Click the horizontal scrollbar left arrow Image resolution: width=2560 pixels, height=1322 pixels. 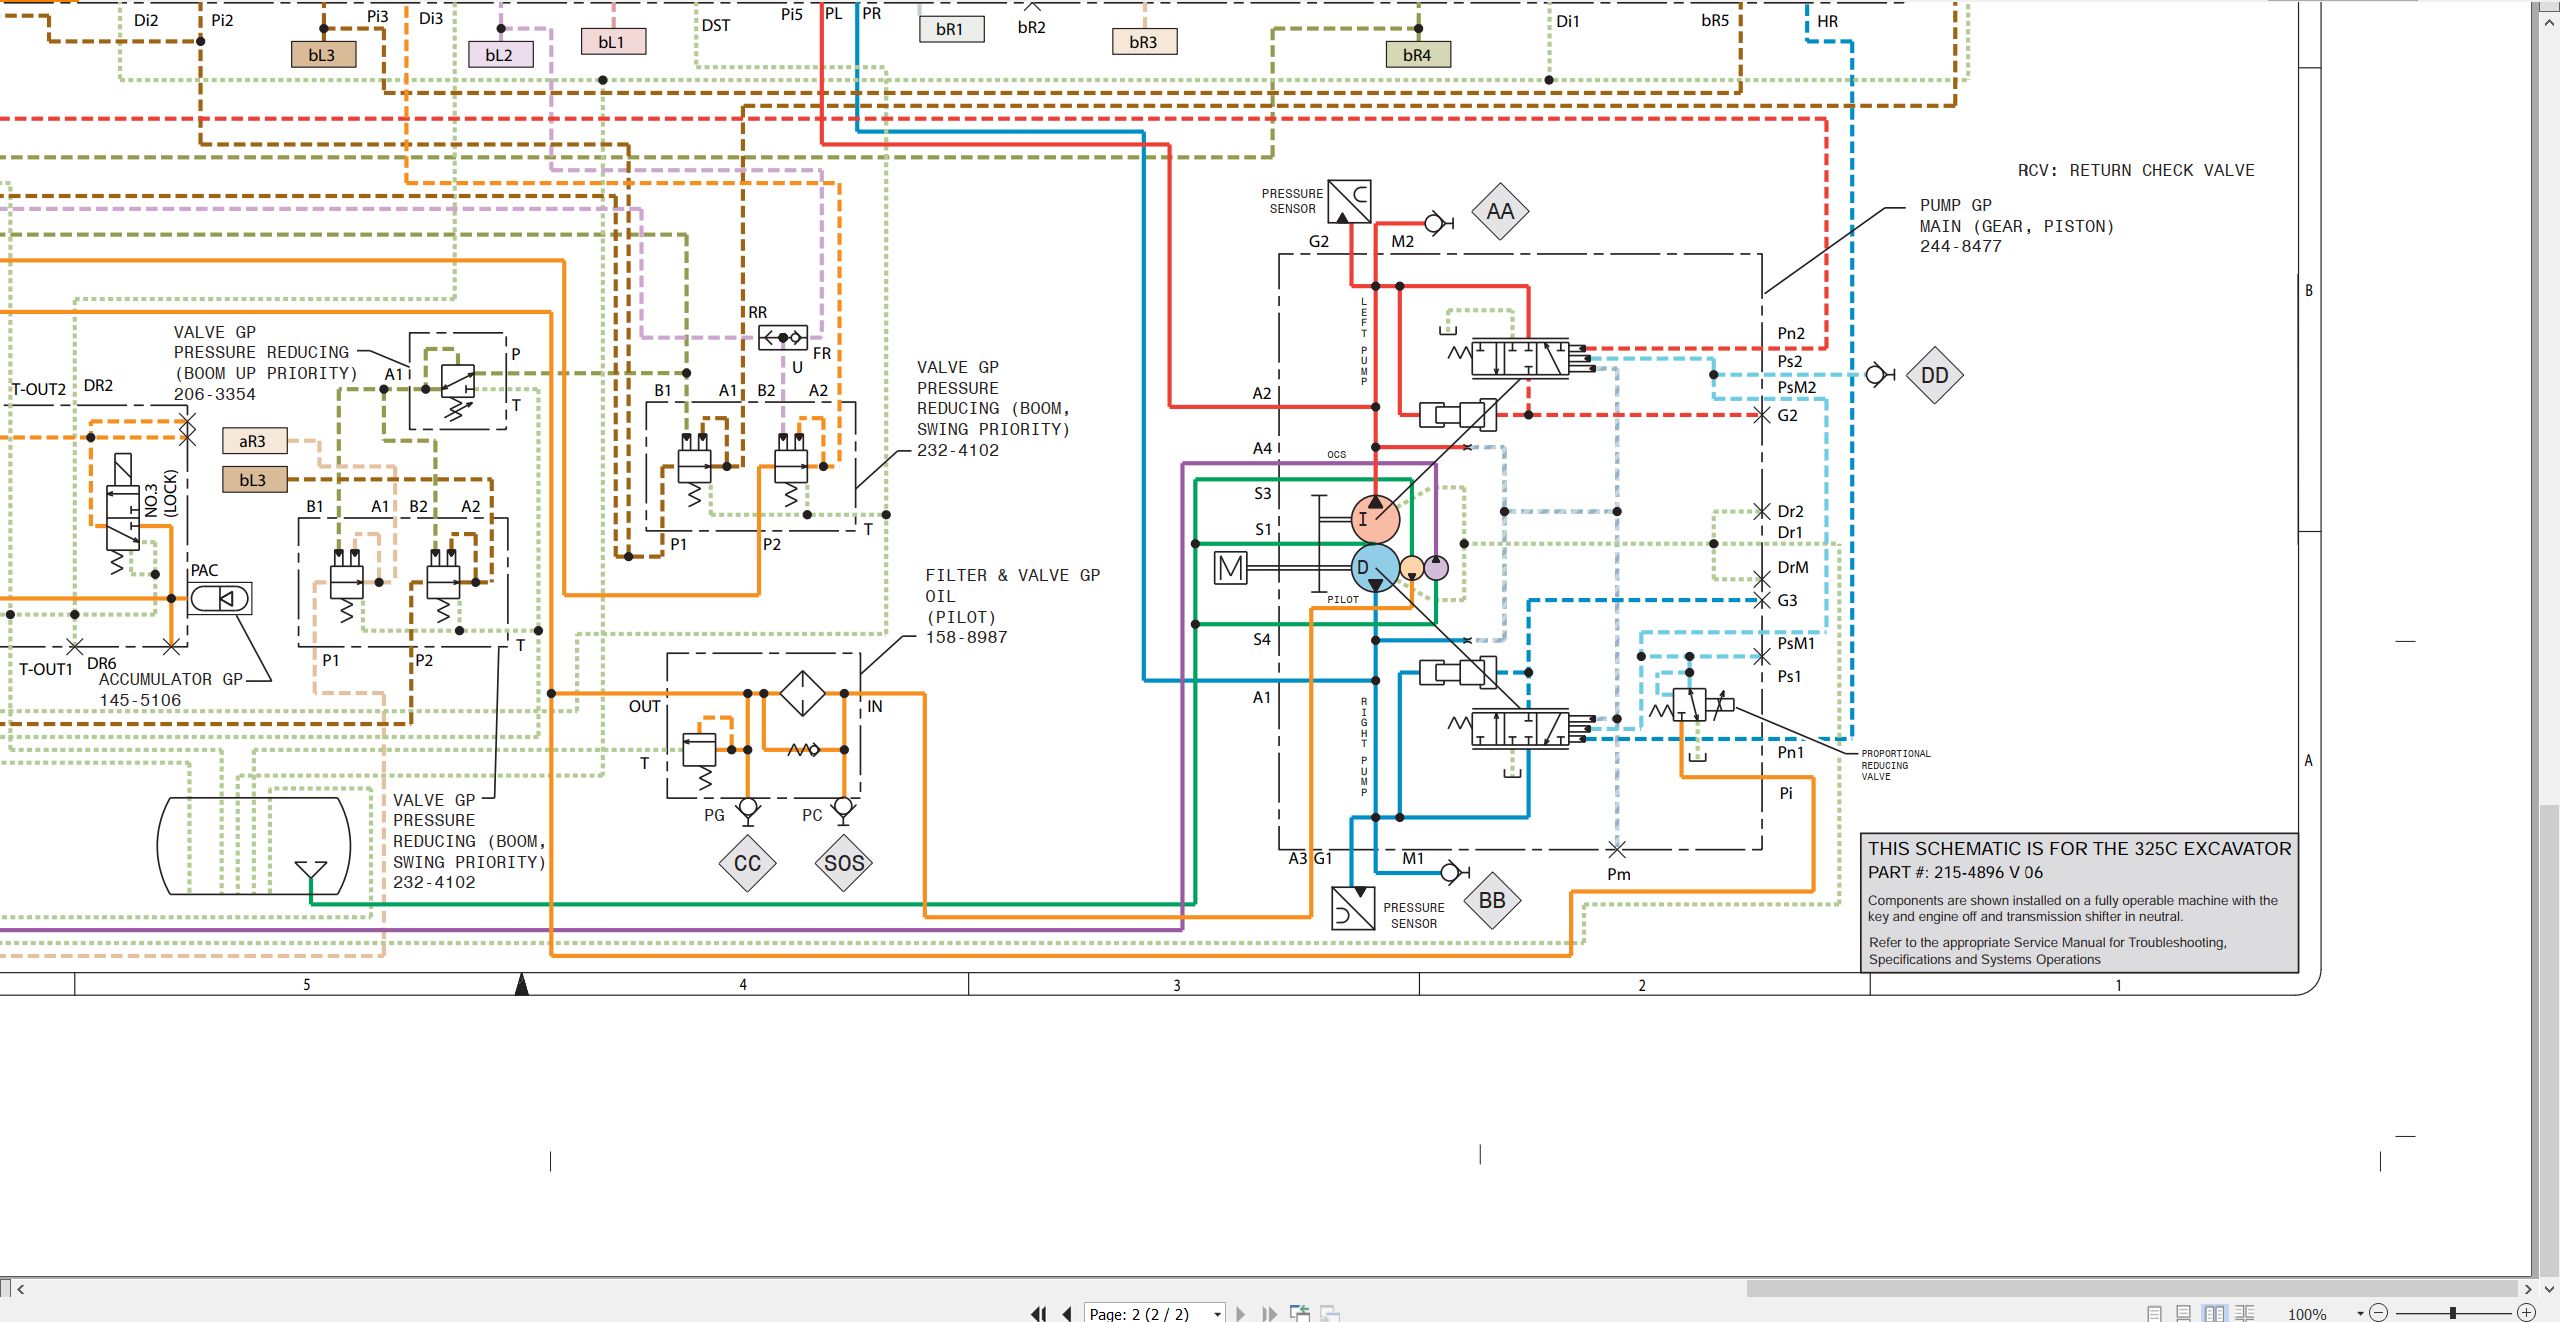click(21, 1289)
